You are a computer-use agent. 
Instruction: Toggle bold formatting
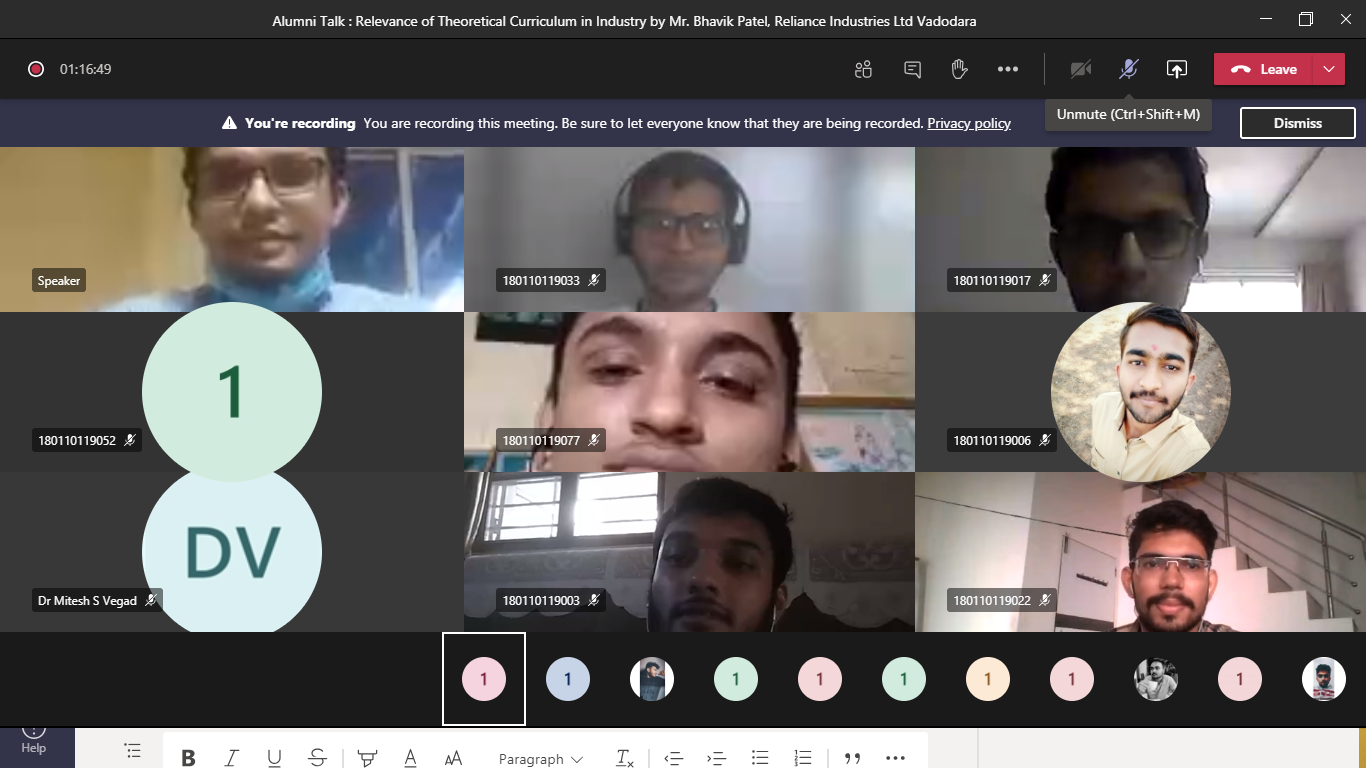[188, 758]
